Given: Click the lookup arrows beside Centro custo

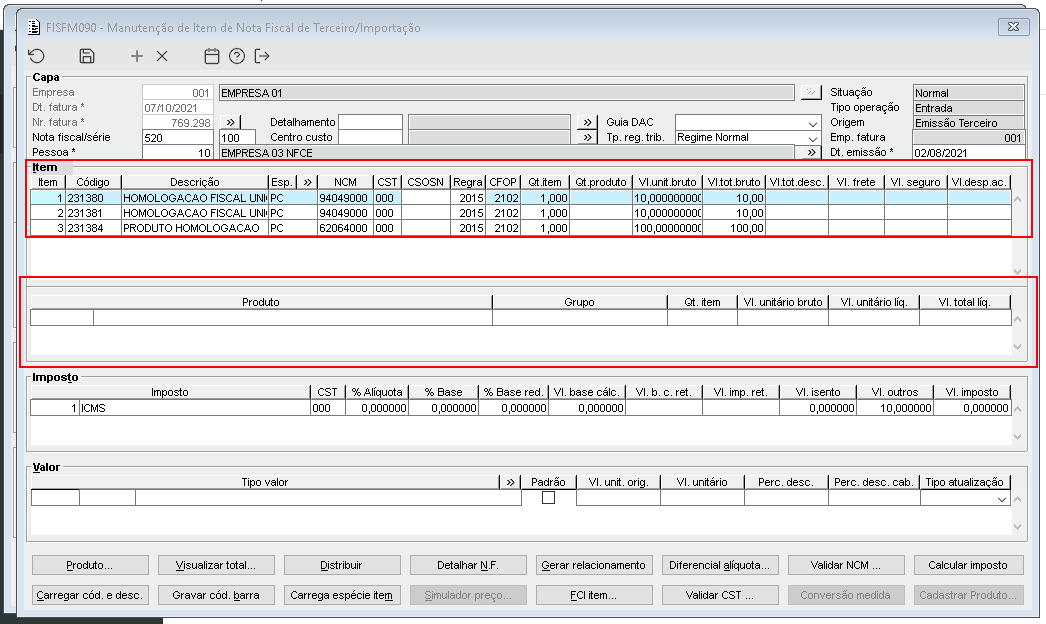Looking at the screenshot, I should [586, 137].
